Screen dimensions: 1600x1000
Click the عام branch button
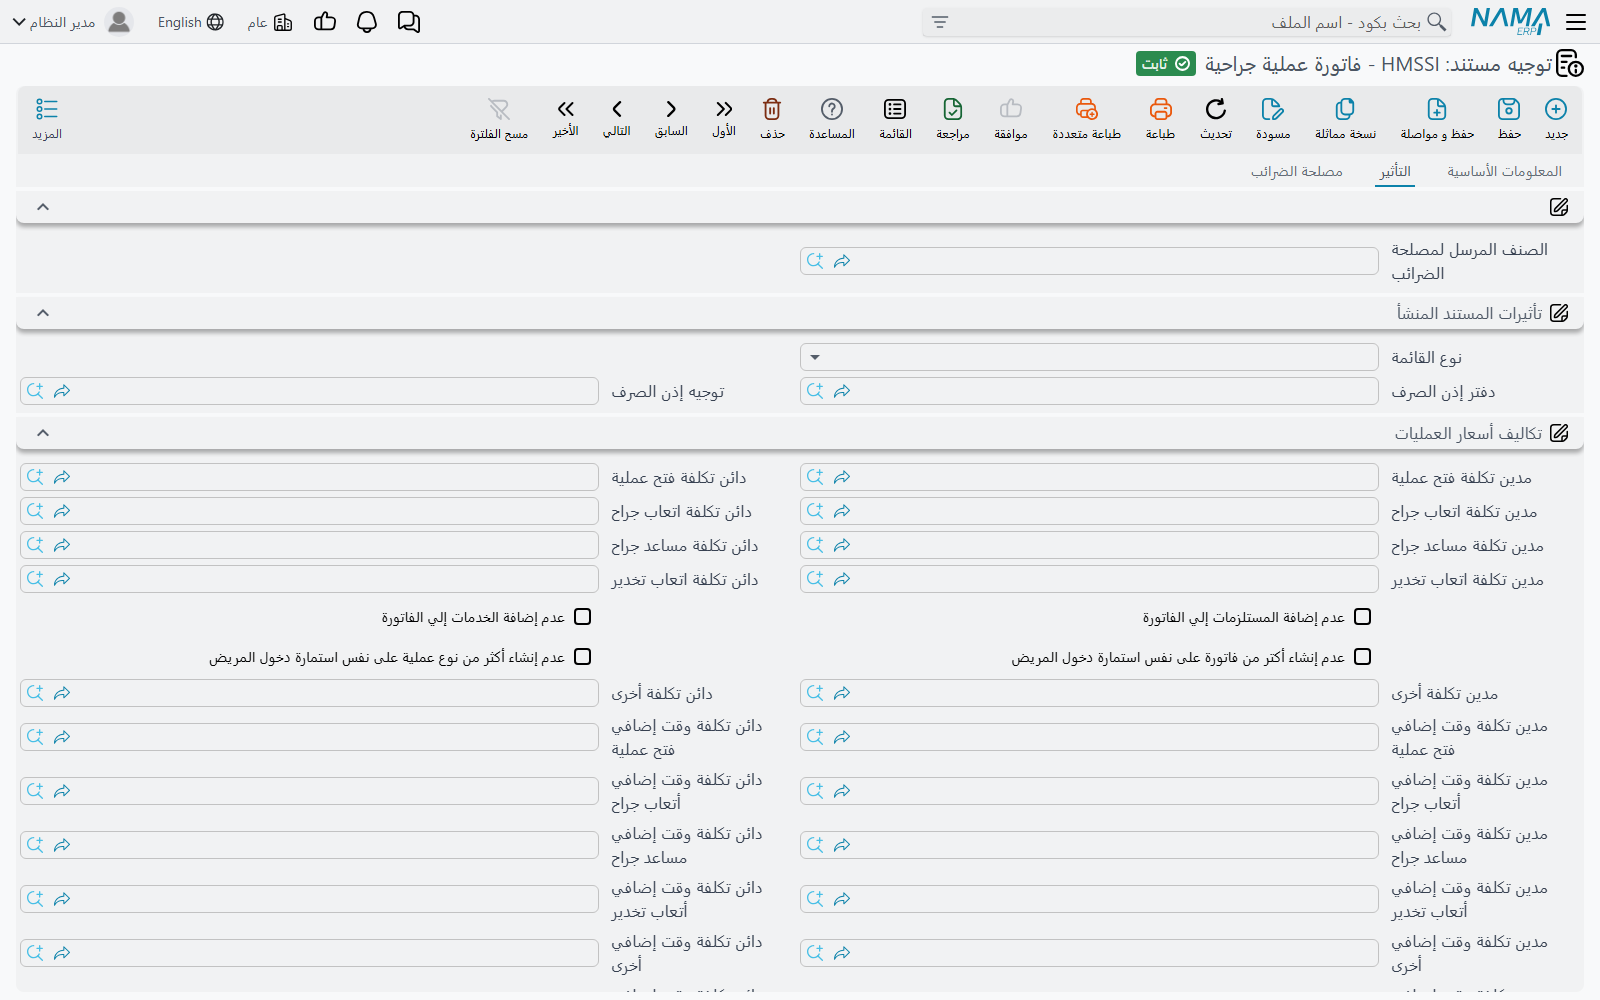pyautogui.click(x=270, y=22)
